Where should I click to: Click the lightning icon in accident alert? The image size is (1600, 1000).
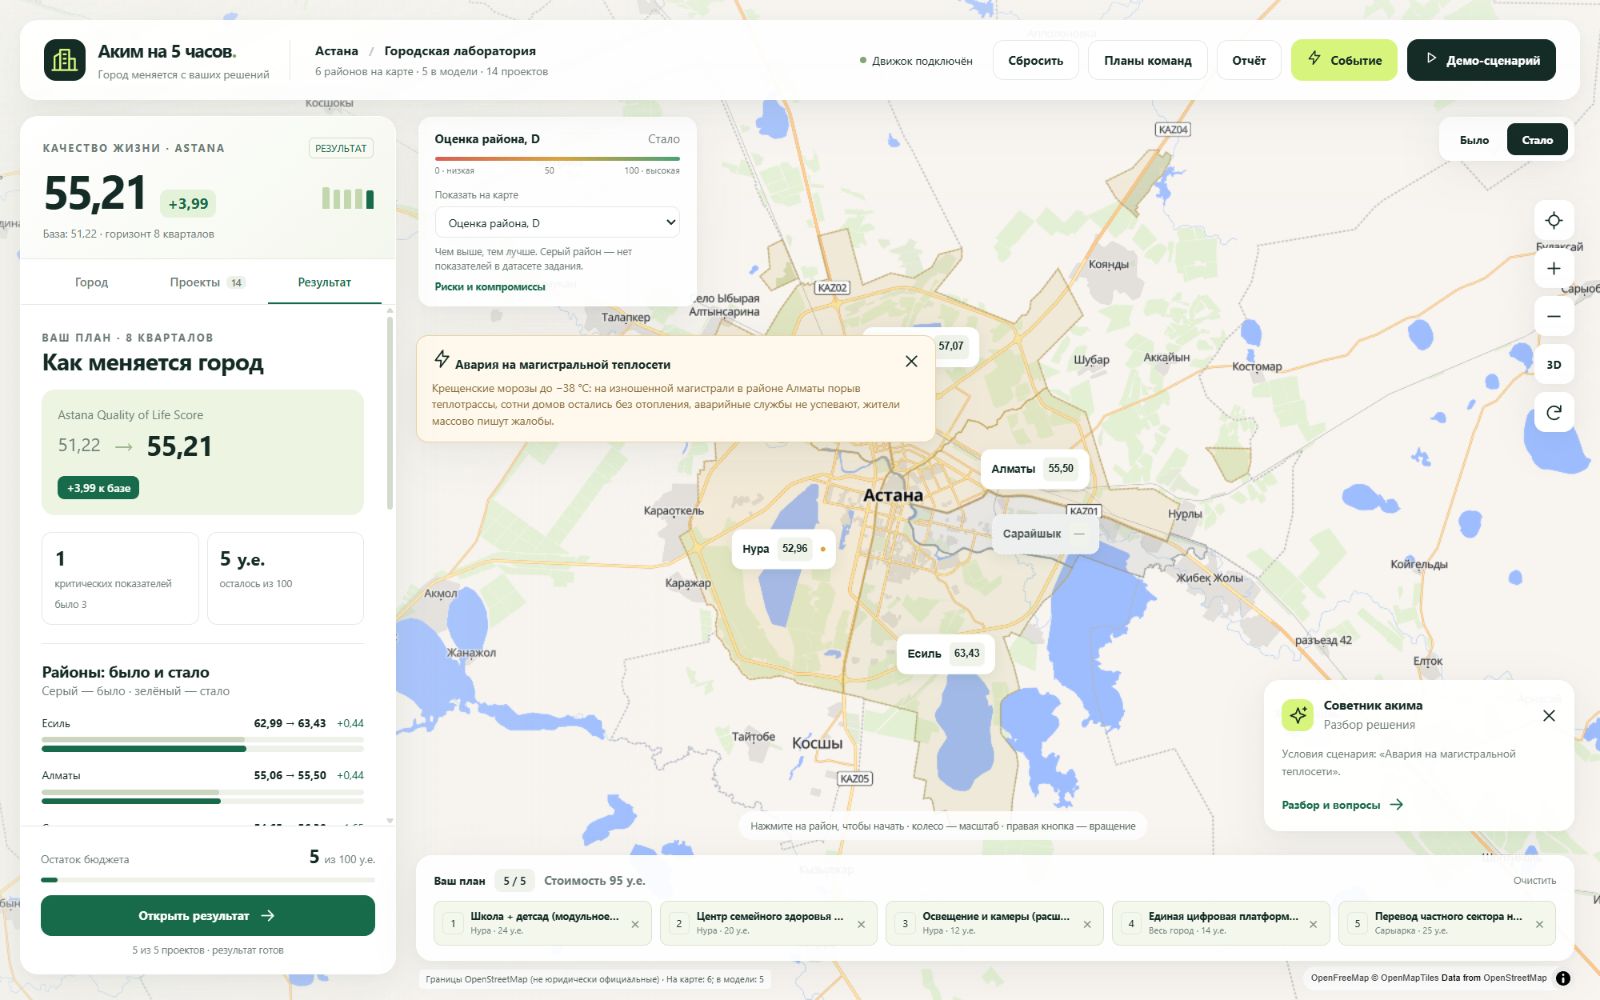coord(442,359)
